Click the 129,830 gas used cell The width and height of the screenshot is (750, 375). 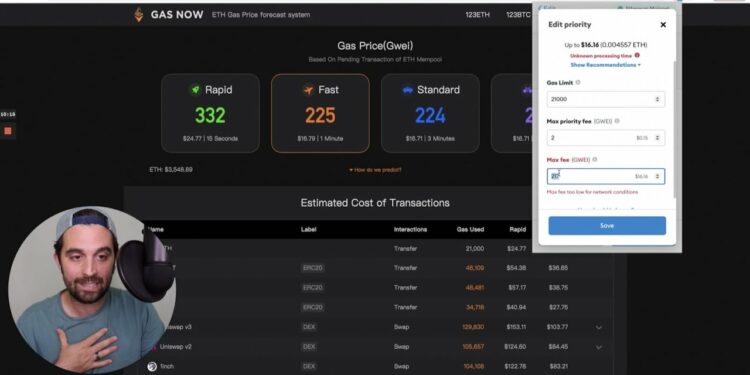pos(474,327)
